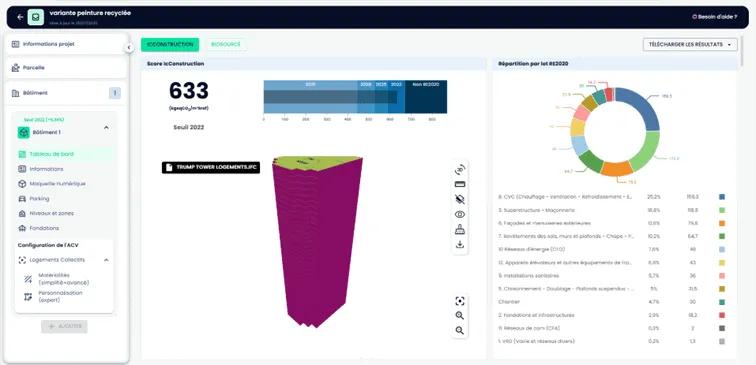Click the Logements Collectifs icon
The width and height of the screenshot is (756, 365).
coord(22,260)
